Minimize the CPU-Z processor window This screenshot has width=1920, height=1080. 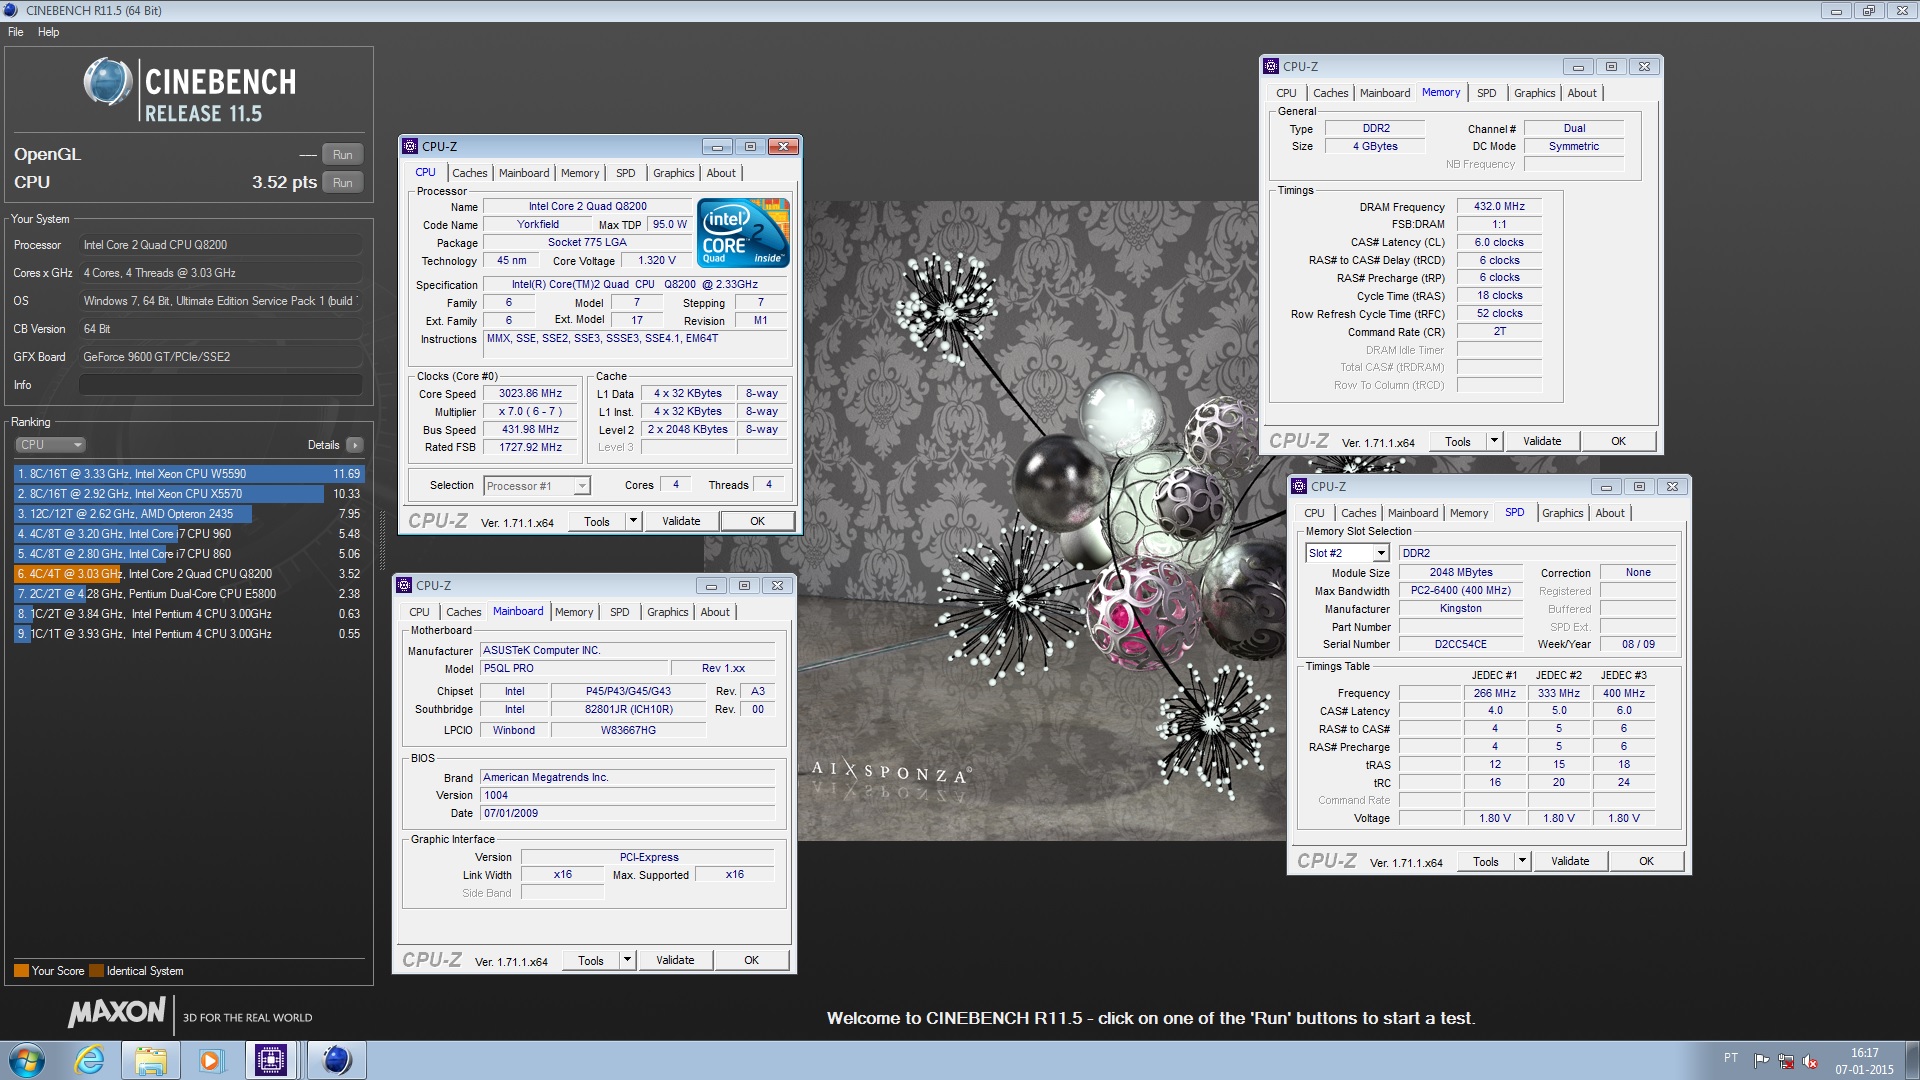point(716,146)
